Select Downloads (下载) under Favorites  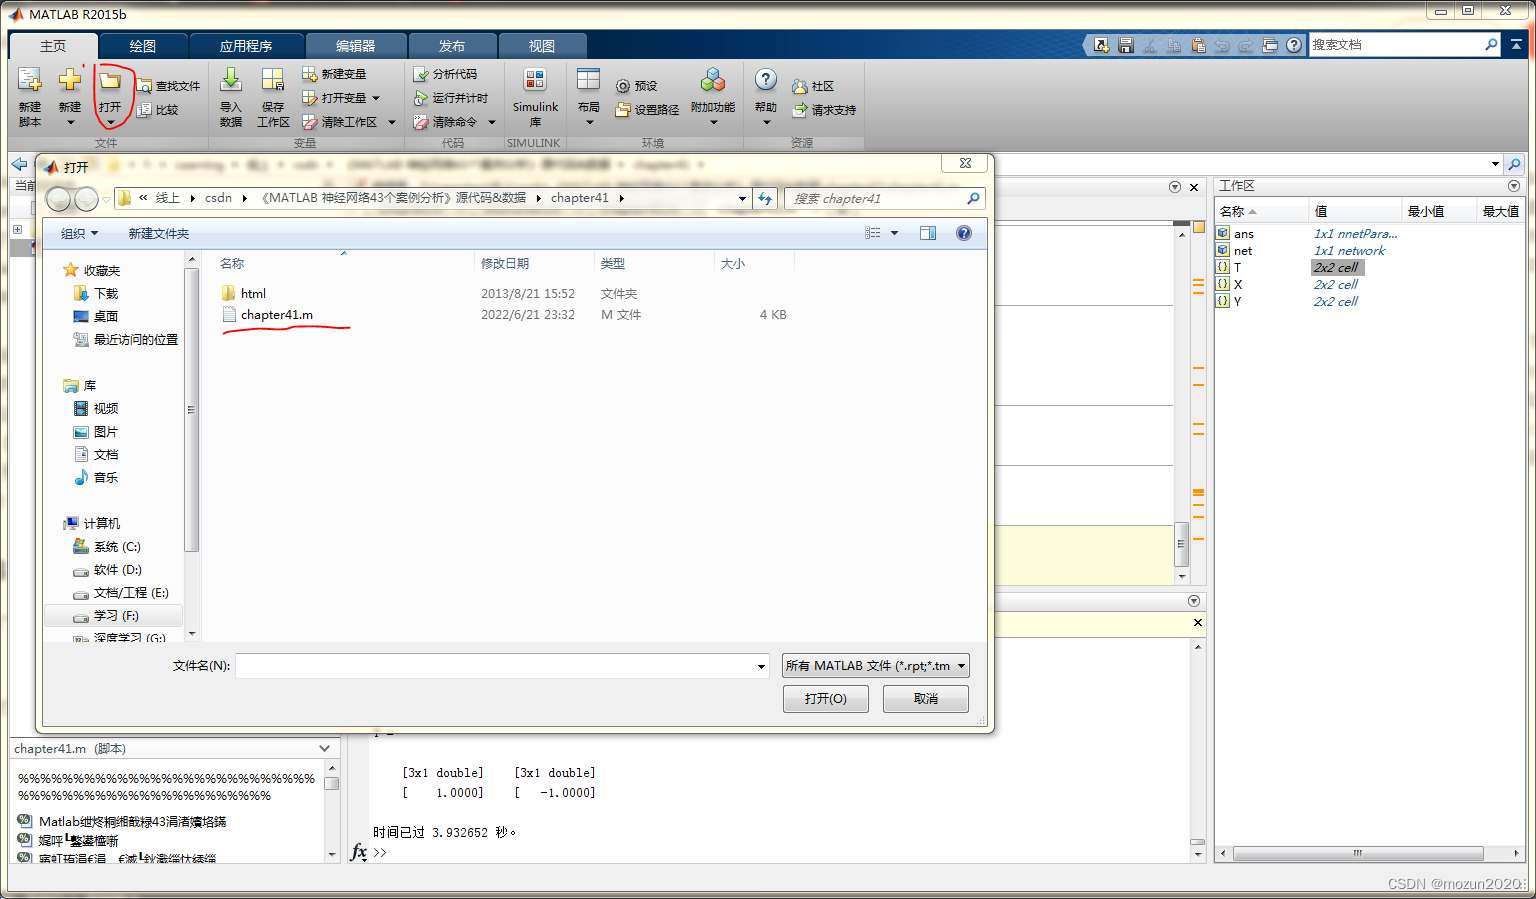click(96, 294)
